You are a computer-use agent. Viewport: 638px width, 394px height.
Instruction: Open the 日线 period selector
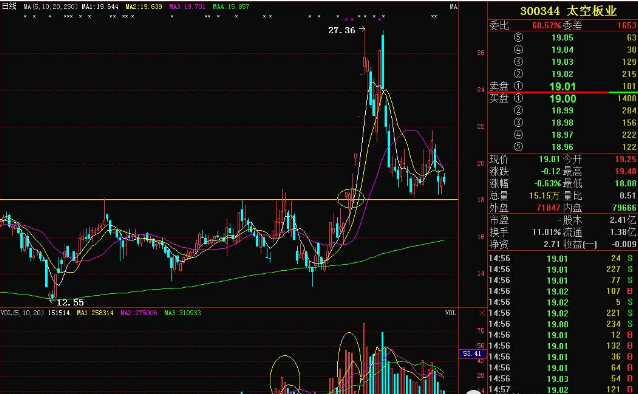(x=9, y=7)
